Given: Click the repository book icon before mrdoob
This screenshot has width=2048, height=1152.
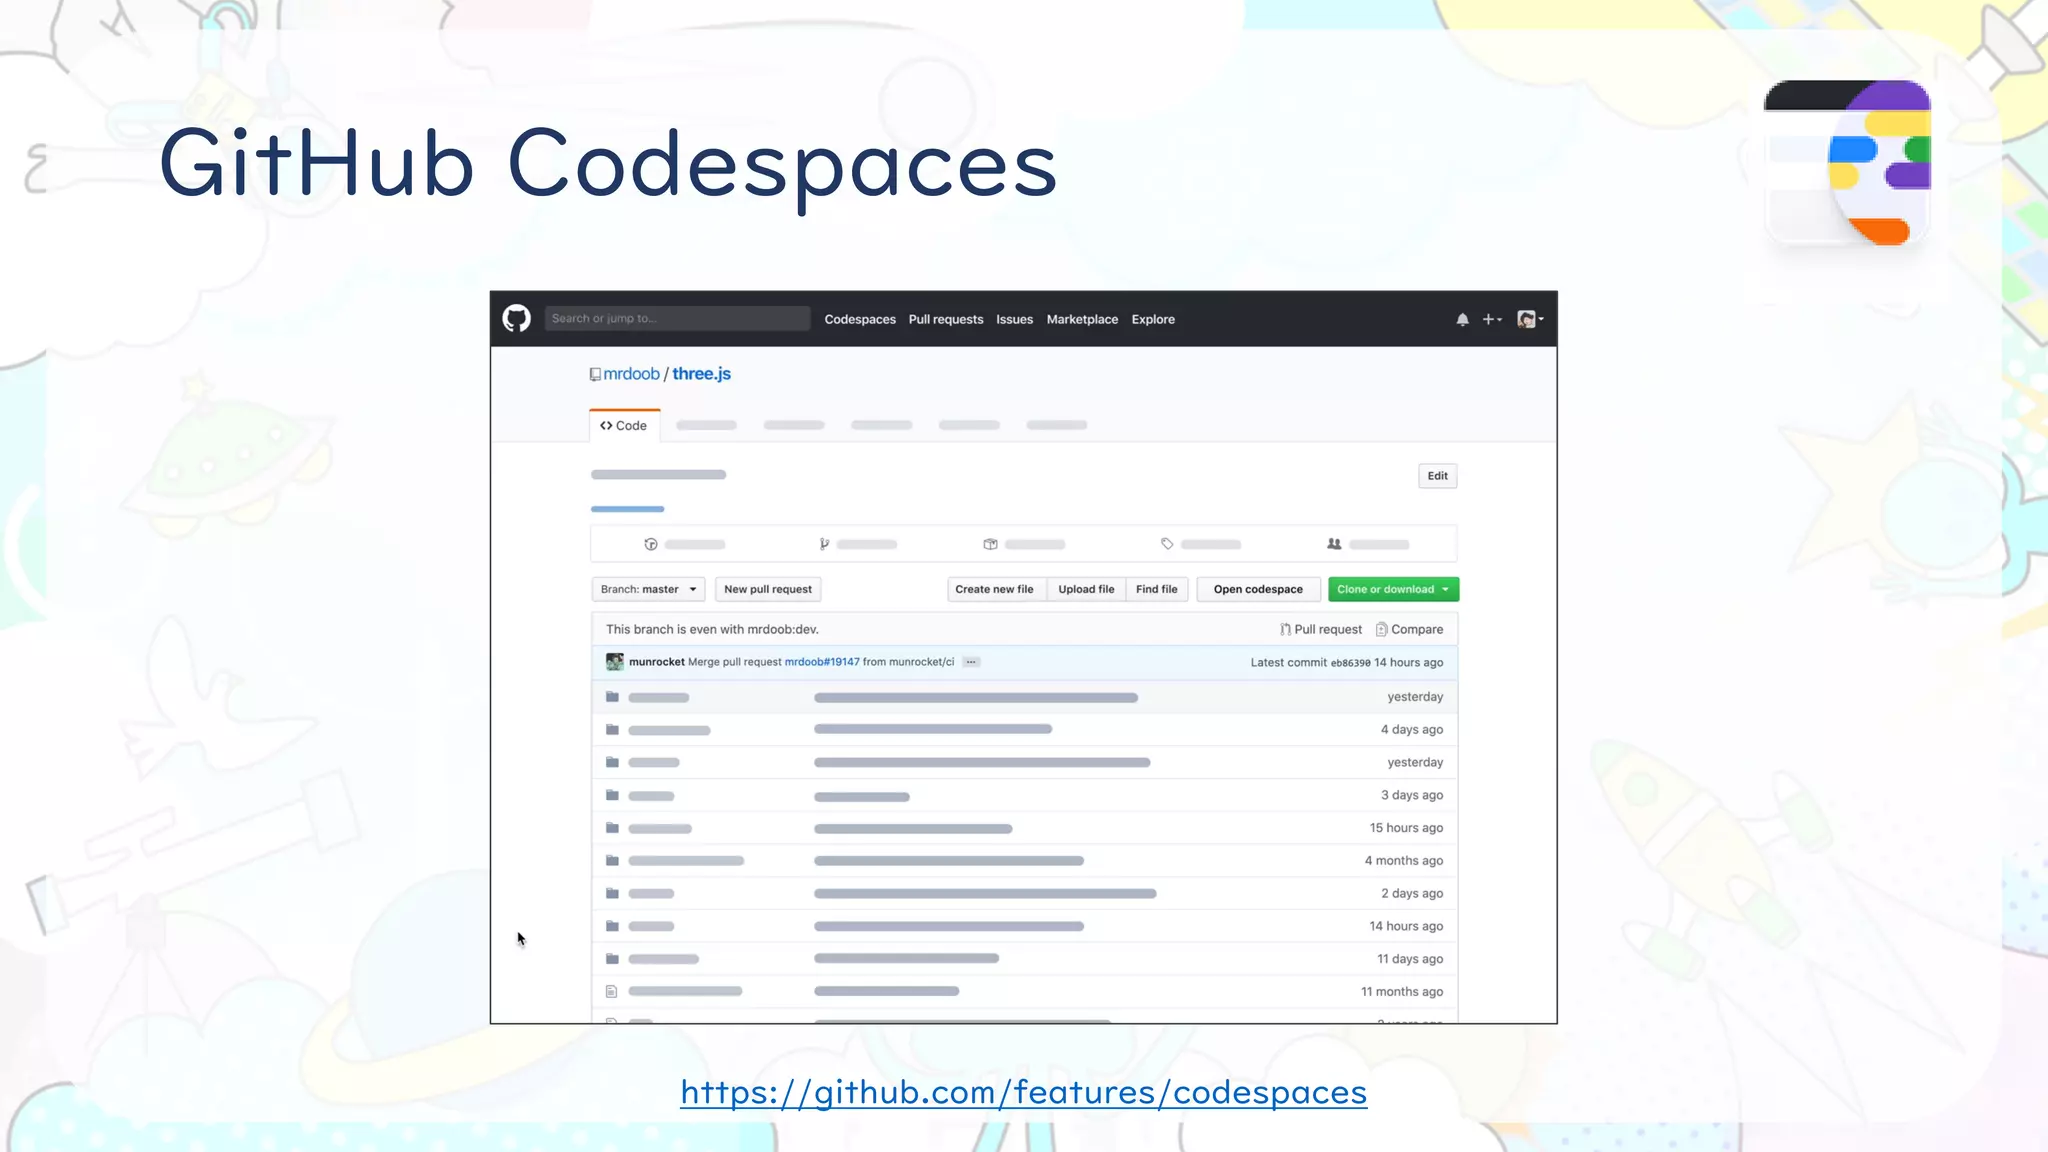Looking at the screenshot, I should [595, 375].
